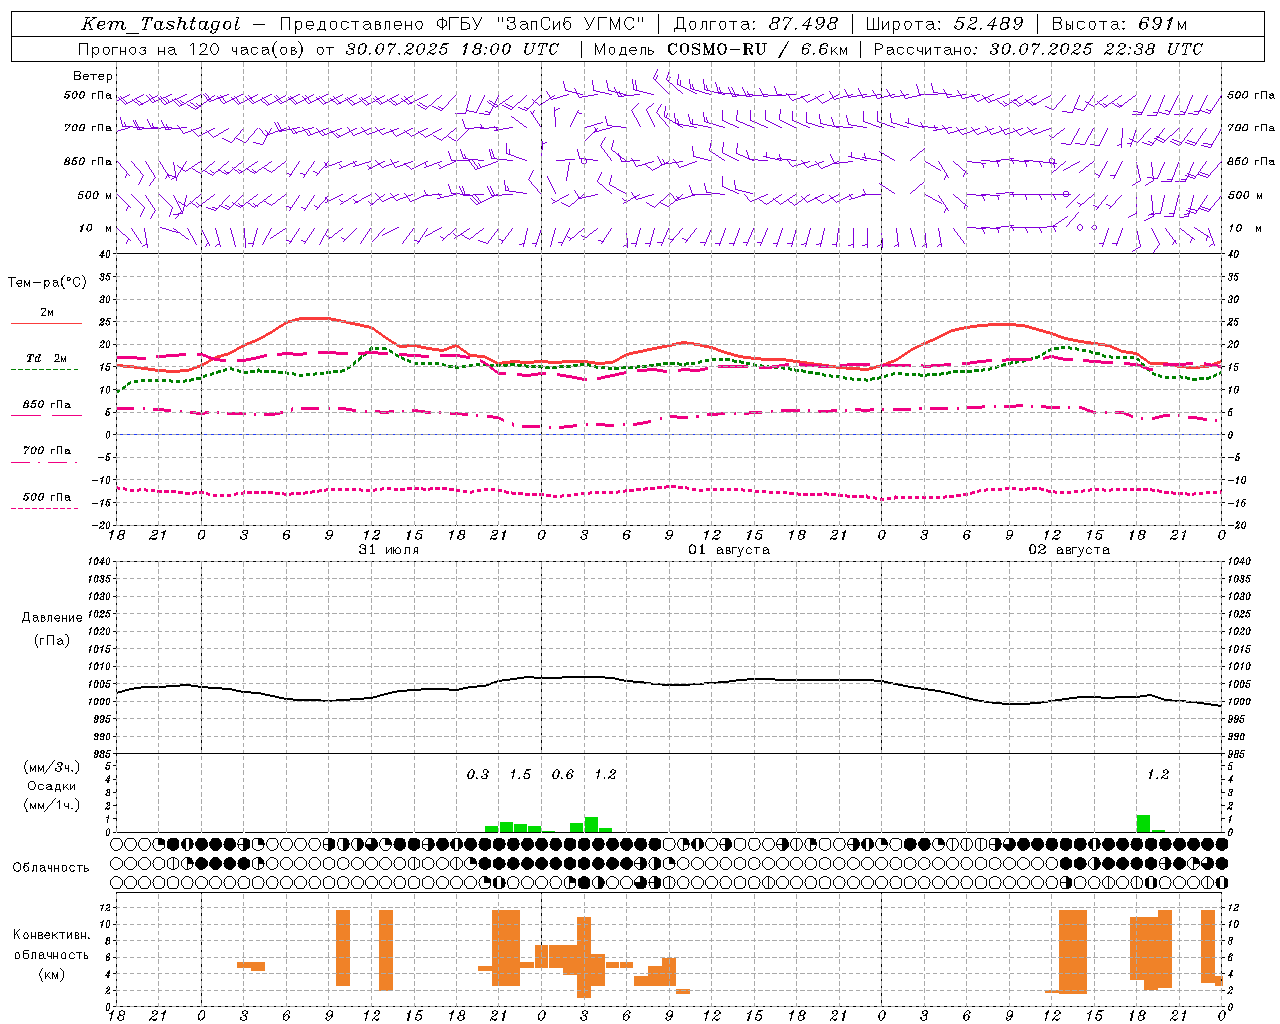Click the 2м temperature legend entry without Td
Image resolution: width=1280 pixels, height=1024 pixels.
coord(46,316)
